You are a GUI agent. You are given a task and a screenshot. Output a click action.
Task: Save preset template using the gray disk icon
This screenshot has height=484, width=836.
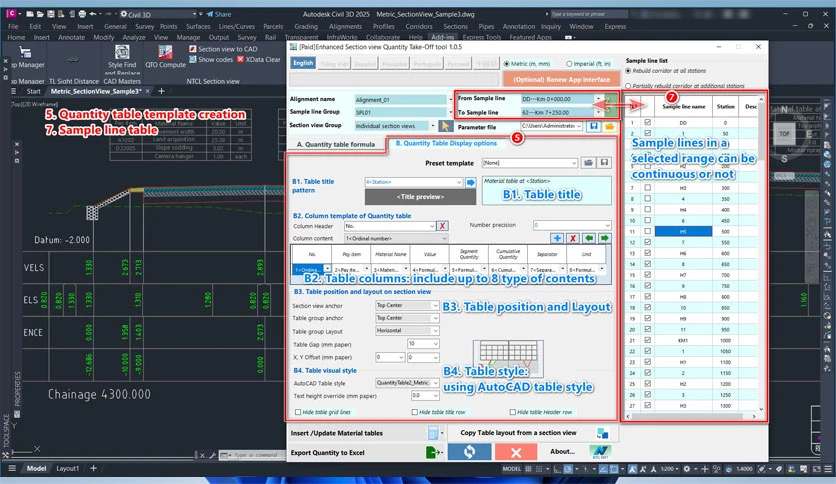pos(604,163)
